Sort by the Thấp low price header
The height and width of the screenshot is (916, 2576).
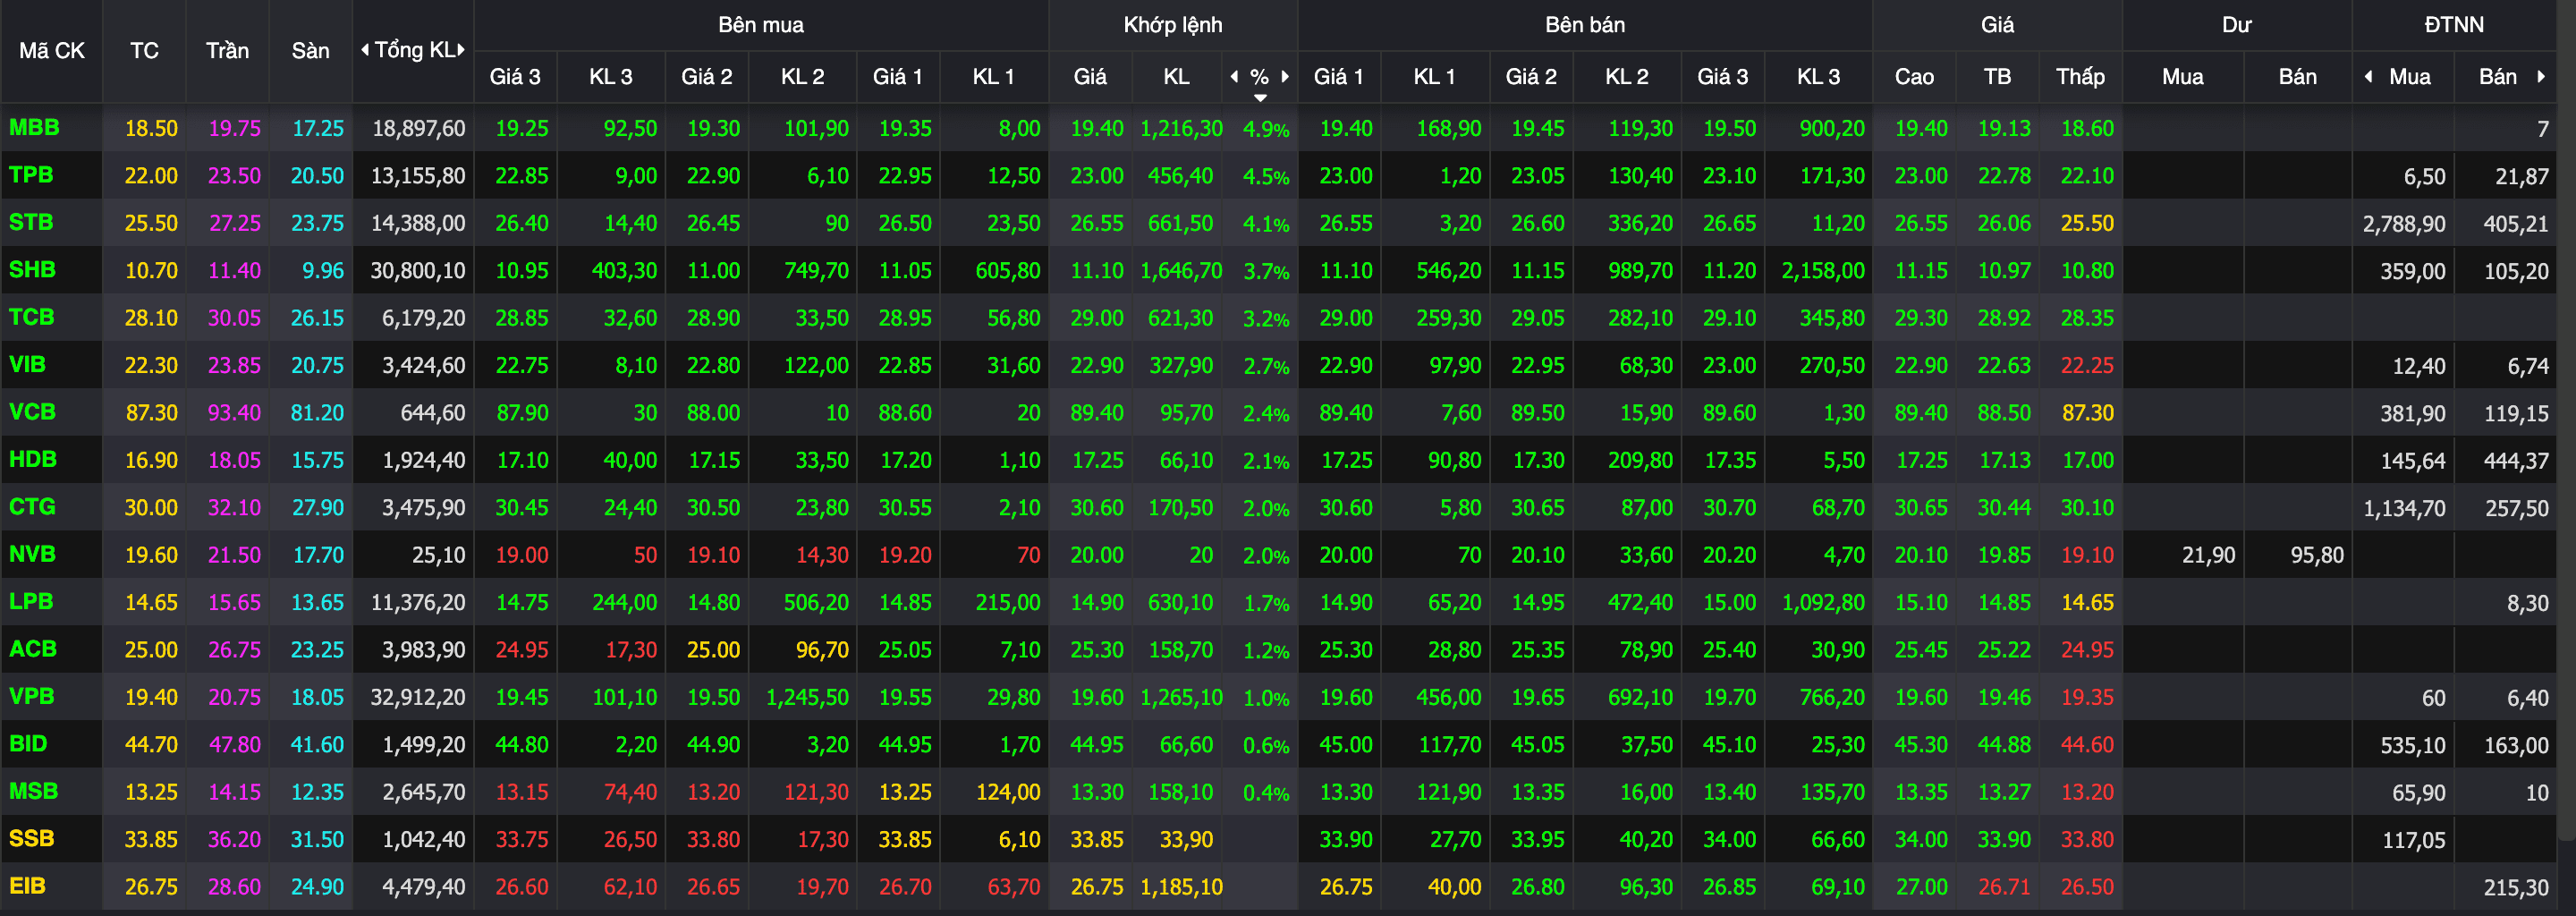[2080, 77]
